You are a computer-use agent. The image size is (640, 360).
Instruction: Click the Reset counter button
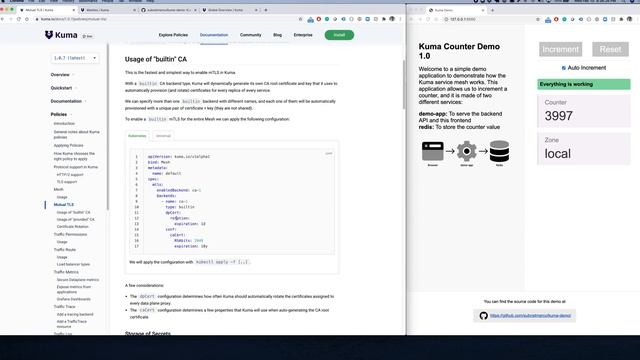coord(610,49)
